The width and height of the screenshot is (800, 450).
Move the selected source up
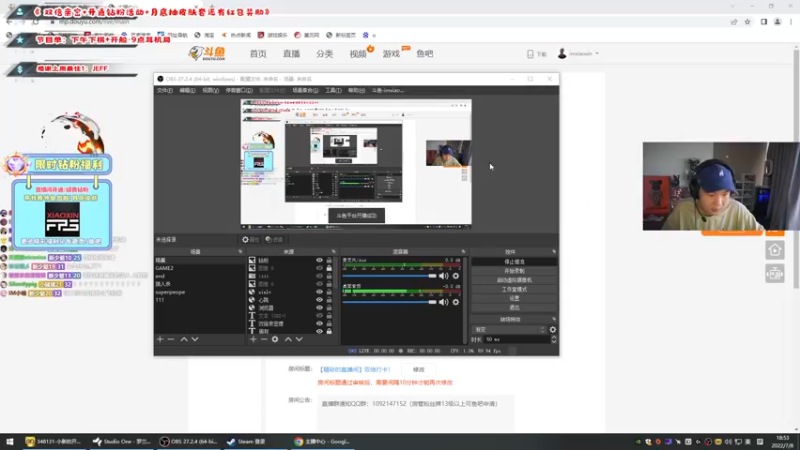tap(288, 339)
